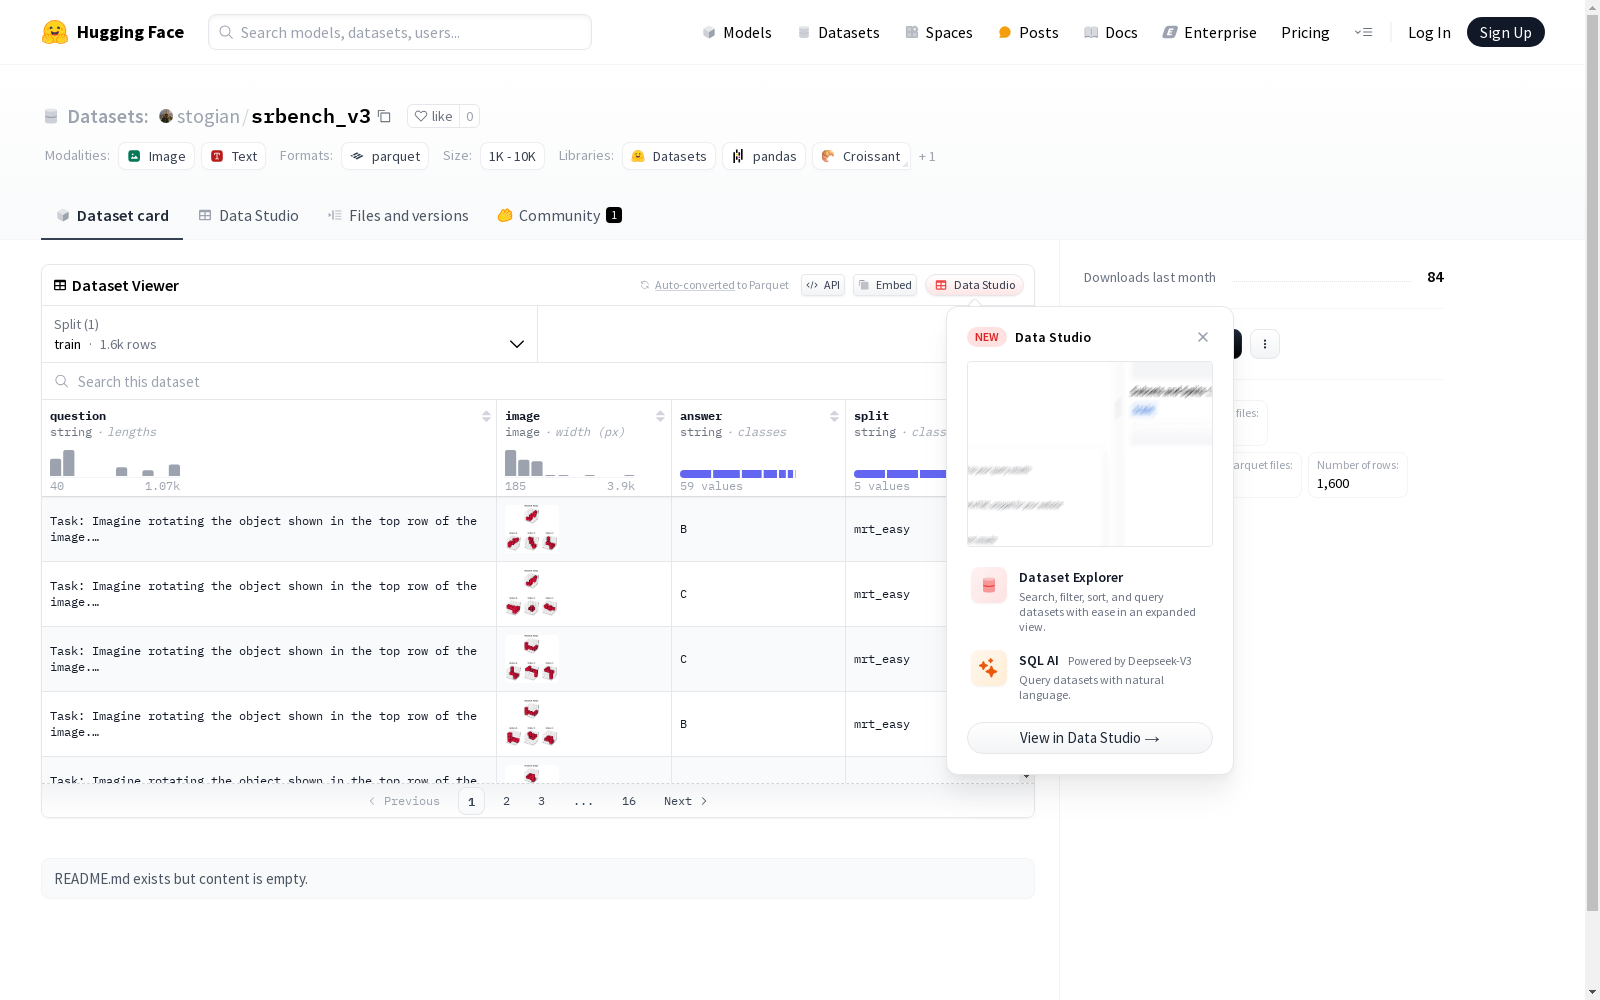Open SQL AI option
1600x1000 pixels.
click(1090, 677)
